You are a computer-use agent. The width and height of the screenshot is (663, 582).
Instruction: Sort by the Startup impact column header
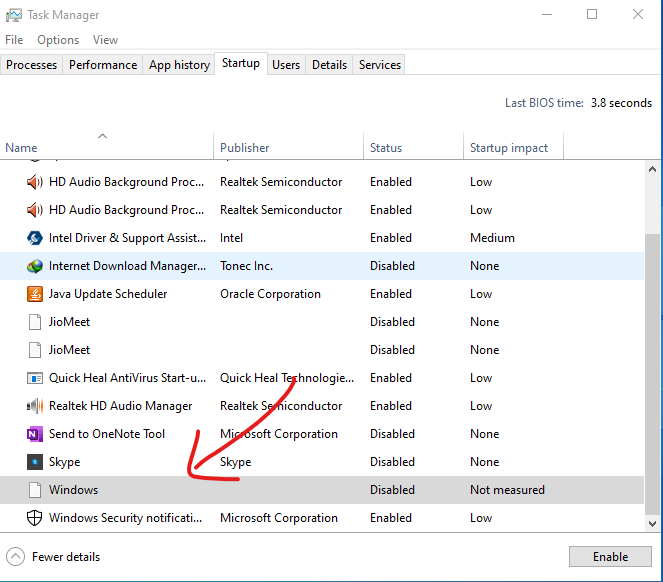click(513, 146)
